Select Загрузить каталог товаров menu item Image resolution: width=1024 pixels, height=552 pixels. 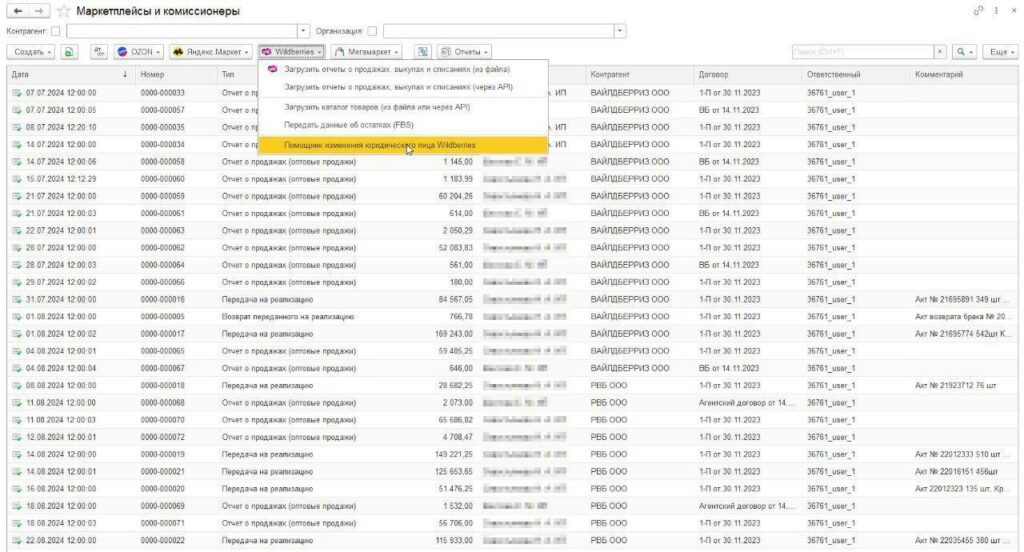pyautogui.click(x=377, y=106)
